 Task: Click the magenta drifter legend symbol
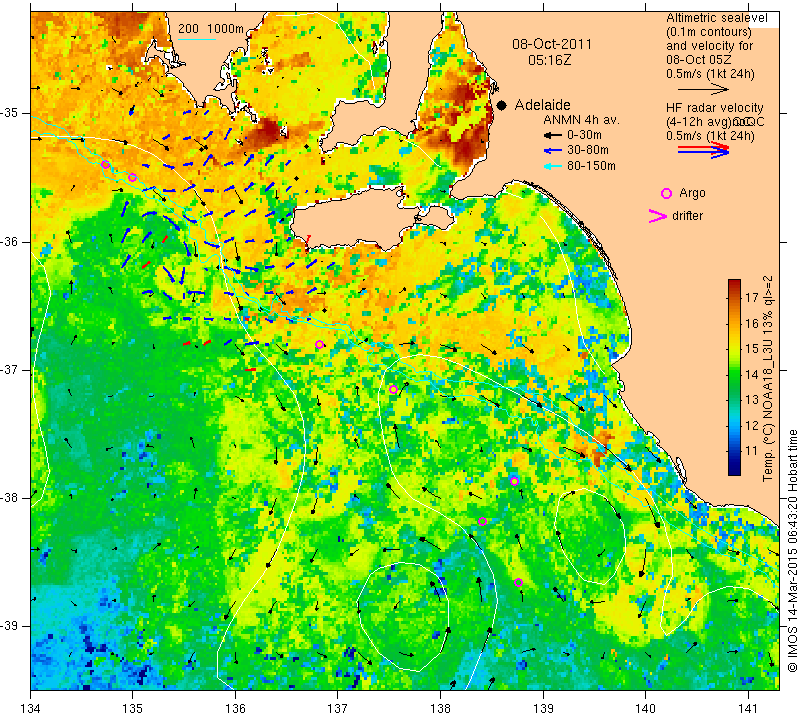pos(658,216)
